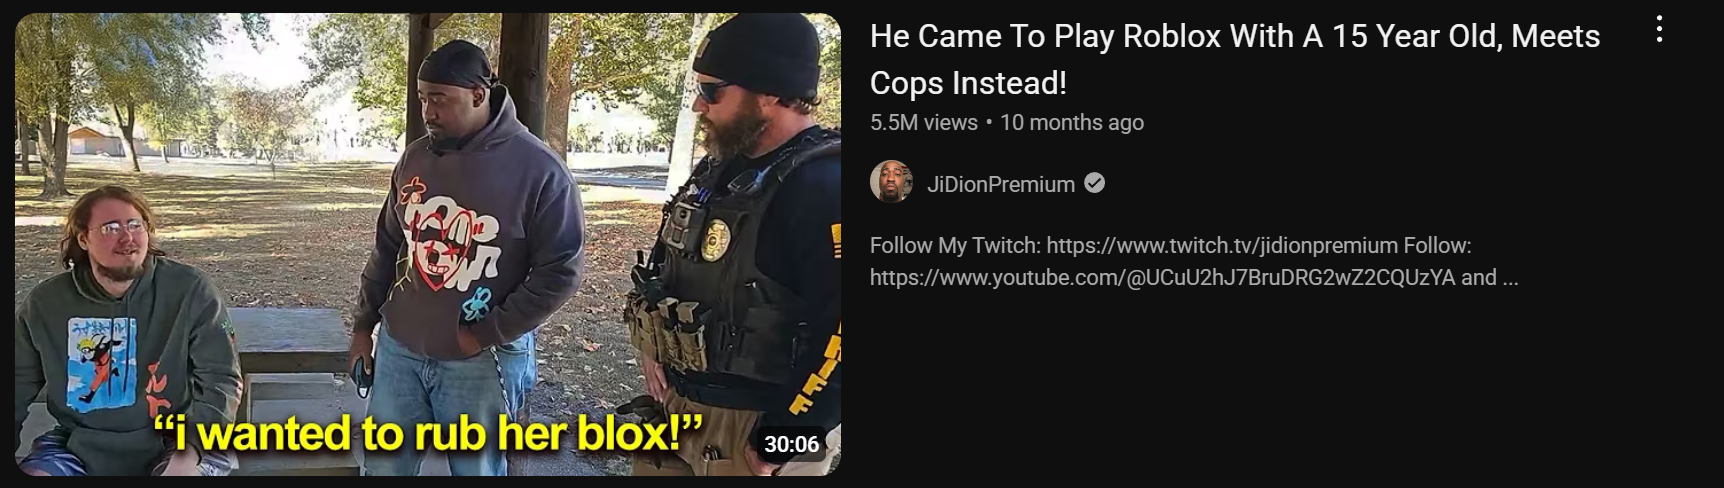Click the seated man in Naruto hoodie

125,335
